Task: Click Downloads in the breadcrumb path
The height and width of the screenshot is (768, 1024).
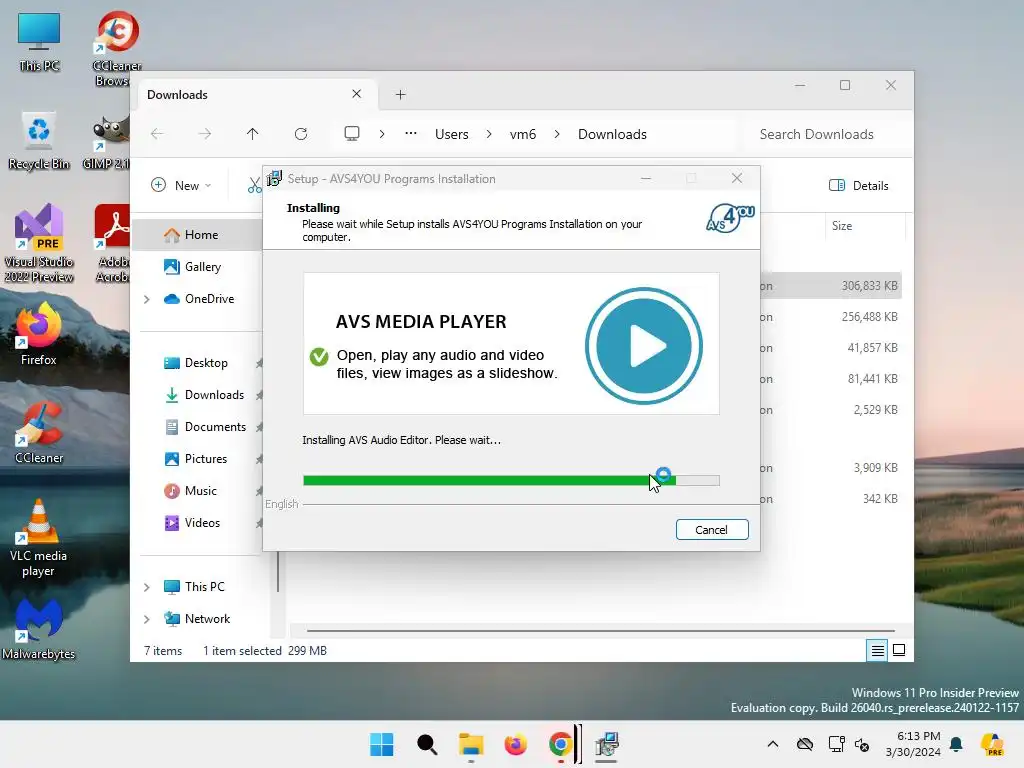Action: click(x=613, y=134)
